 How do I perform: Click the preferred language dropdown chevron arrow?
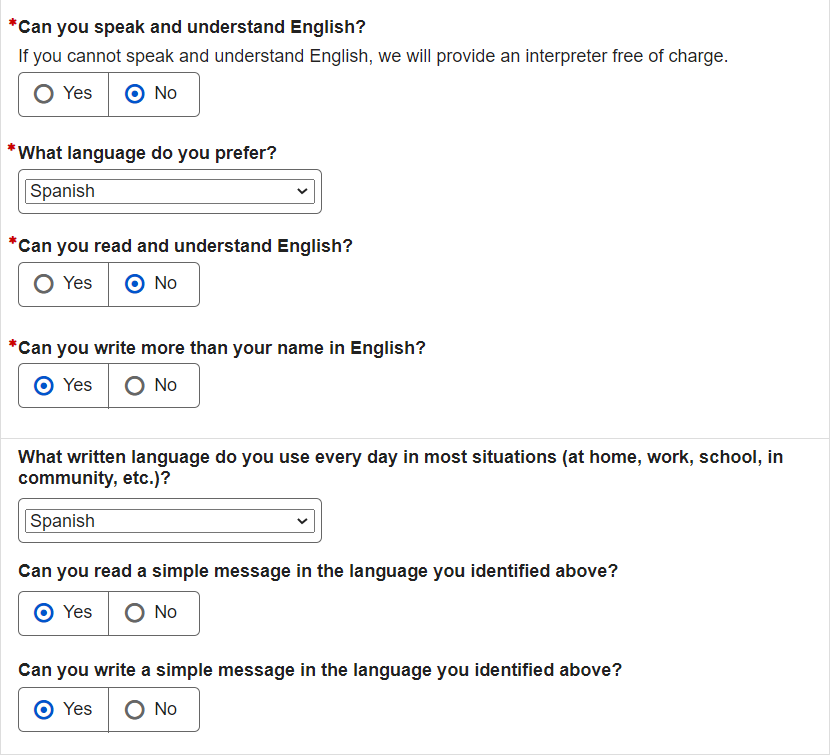coord(303,191)
